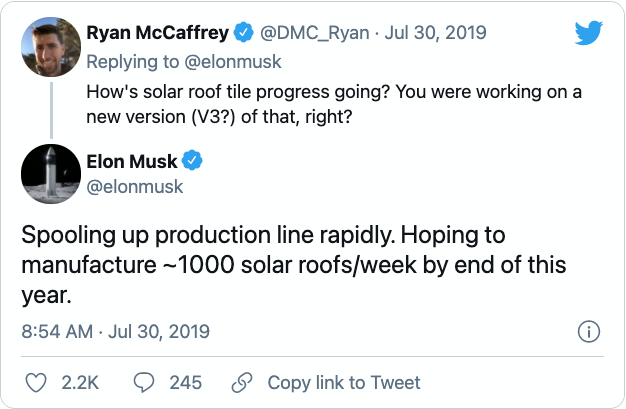This screenshot has height=409, width=626.
Task: Click Copy link to Tweet
Action: 343,382
